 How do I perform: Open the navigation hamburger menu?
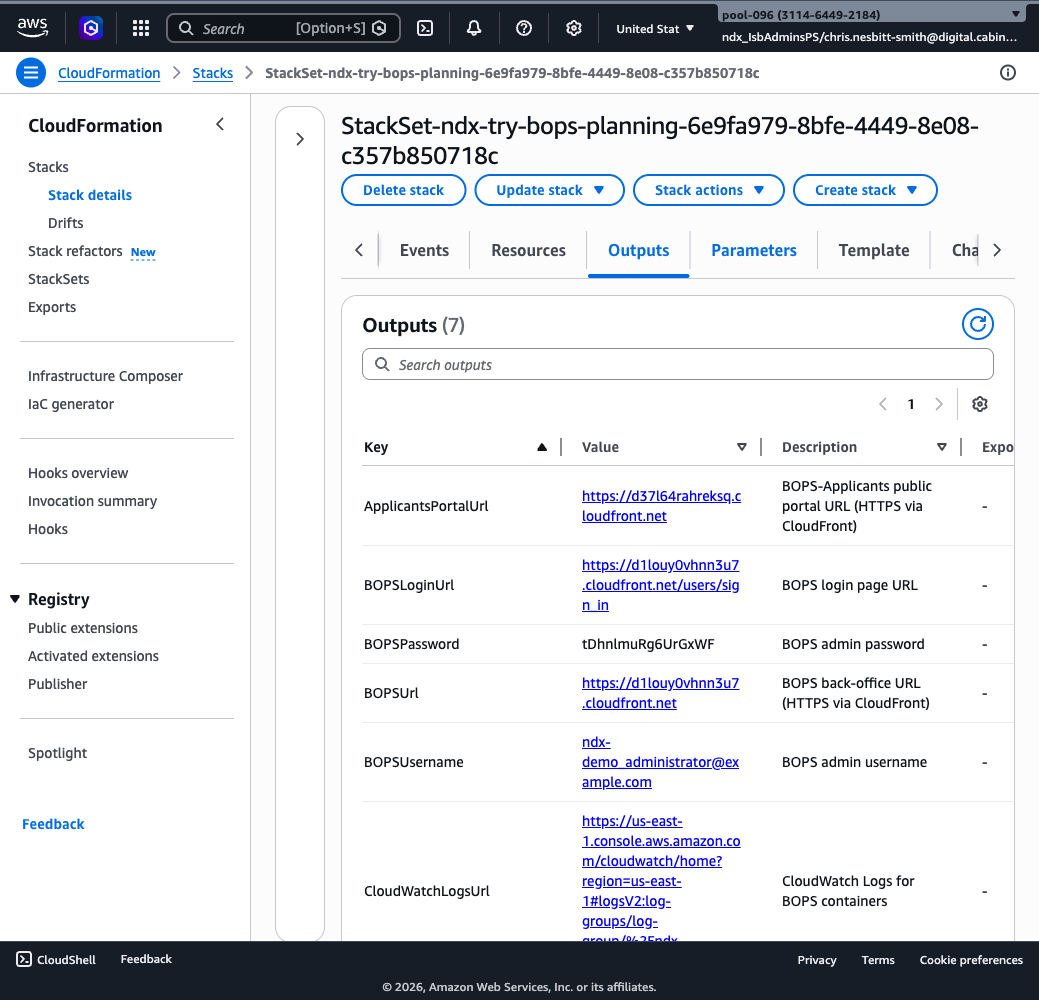coord(30,72)
